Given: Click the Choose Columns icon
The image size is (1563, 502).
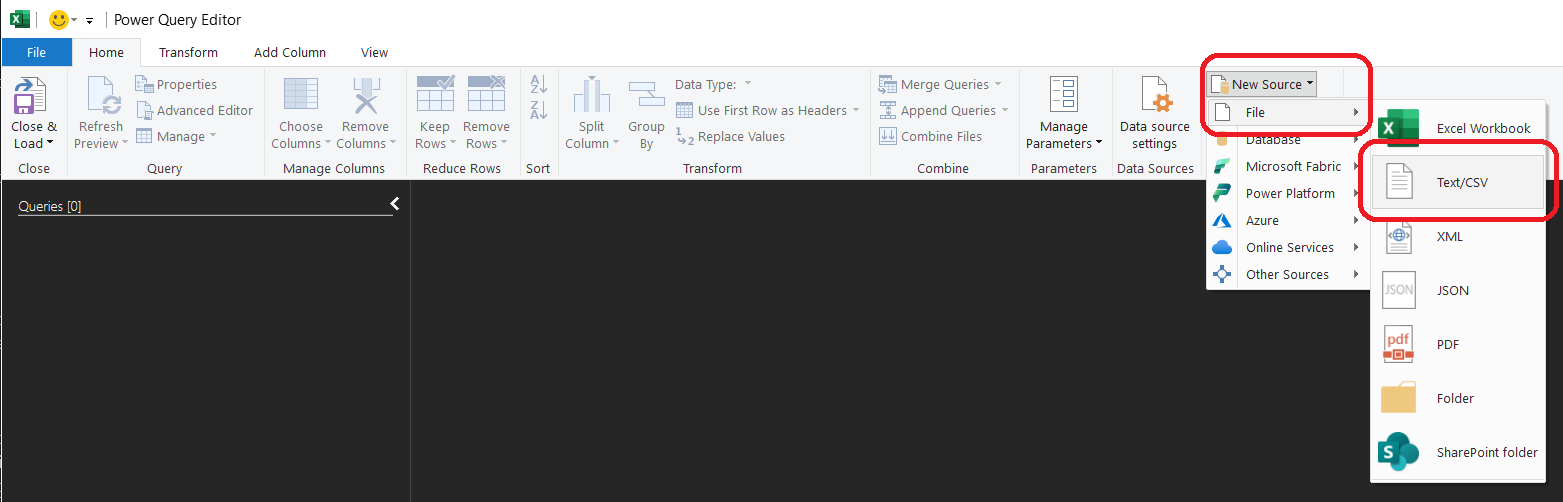Looking at the screenshot, I should (301, 96).
